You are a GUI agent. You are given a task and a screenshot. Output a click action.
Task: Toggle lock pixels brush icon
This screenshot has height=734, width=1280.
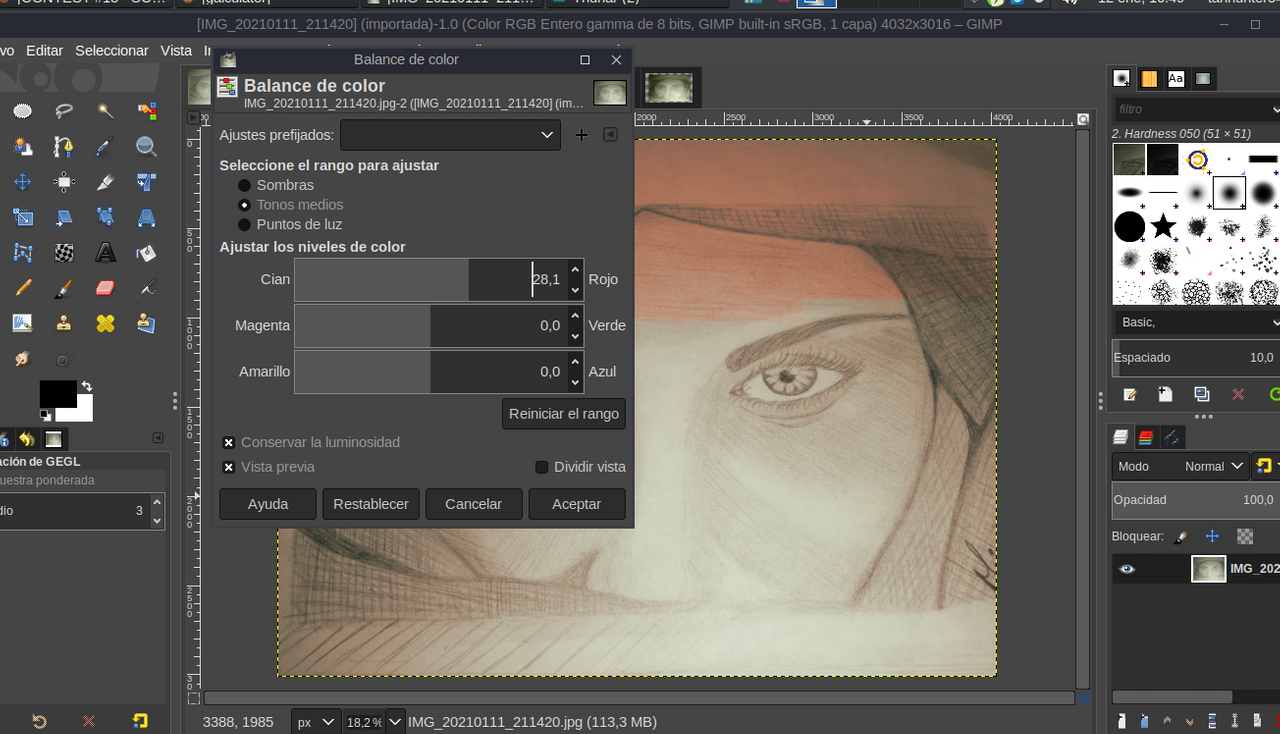click(1180, 537)
